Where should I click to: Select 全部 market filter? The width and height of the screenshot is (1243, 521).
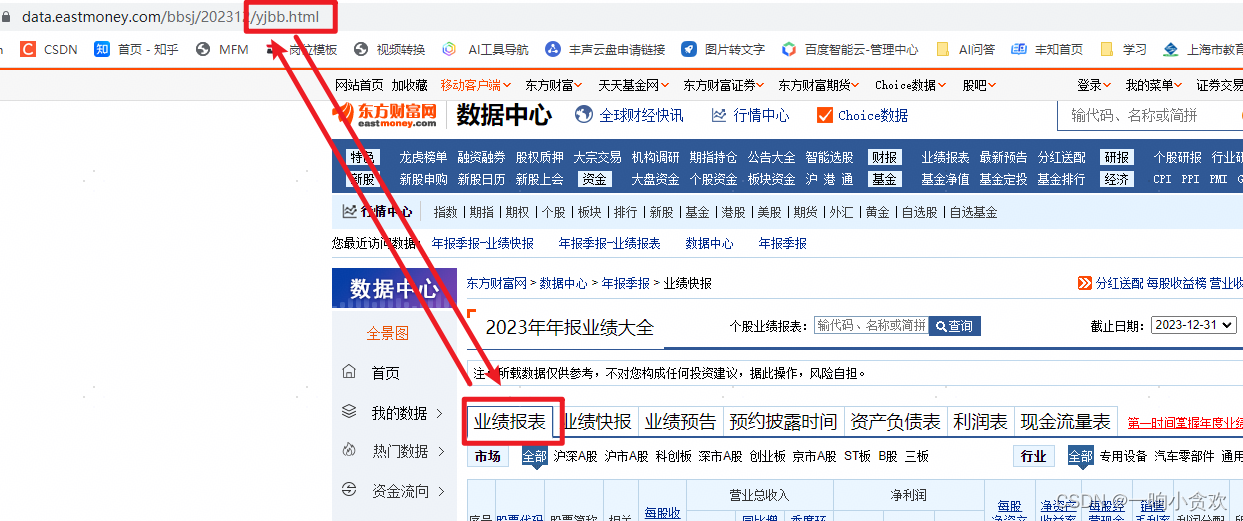pos(534,456)
